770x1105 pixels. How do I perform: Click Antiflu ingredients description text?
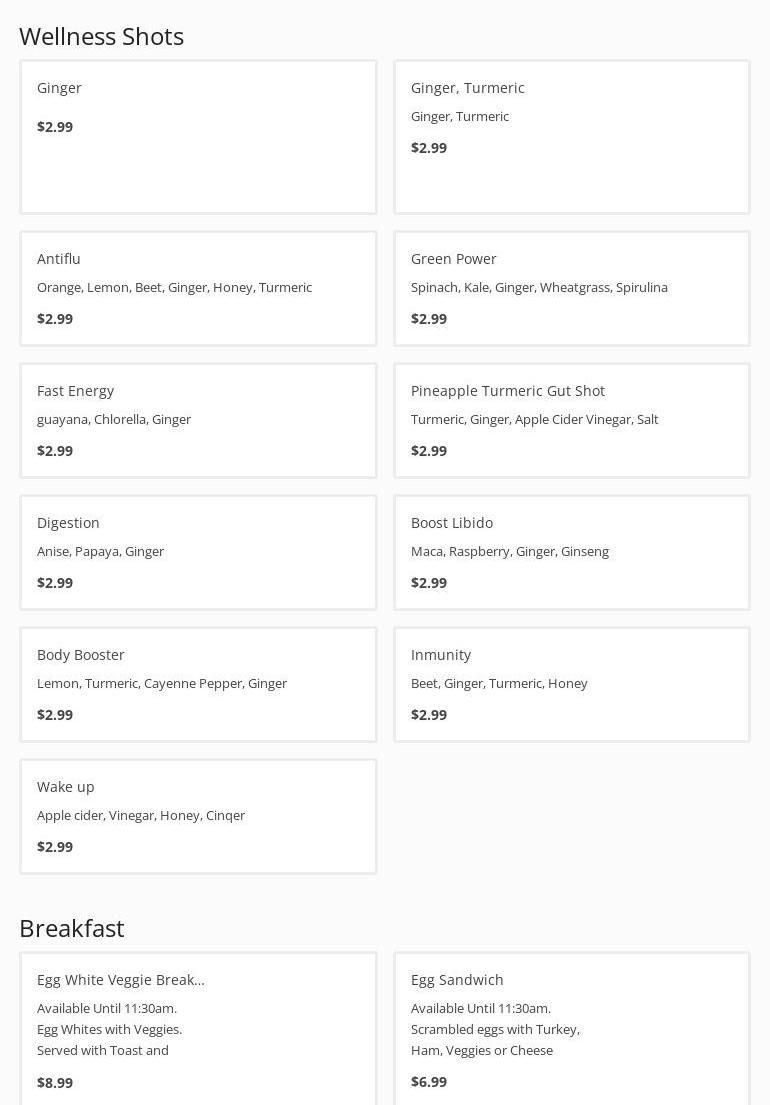174,287
